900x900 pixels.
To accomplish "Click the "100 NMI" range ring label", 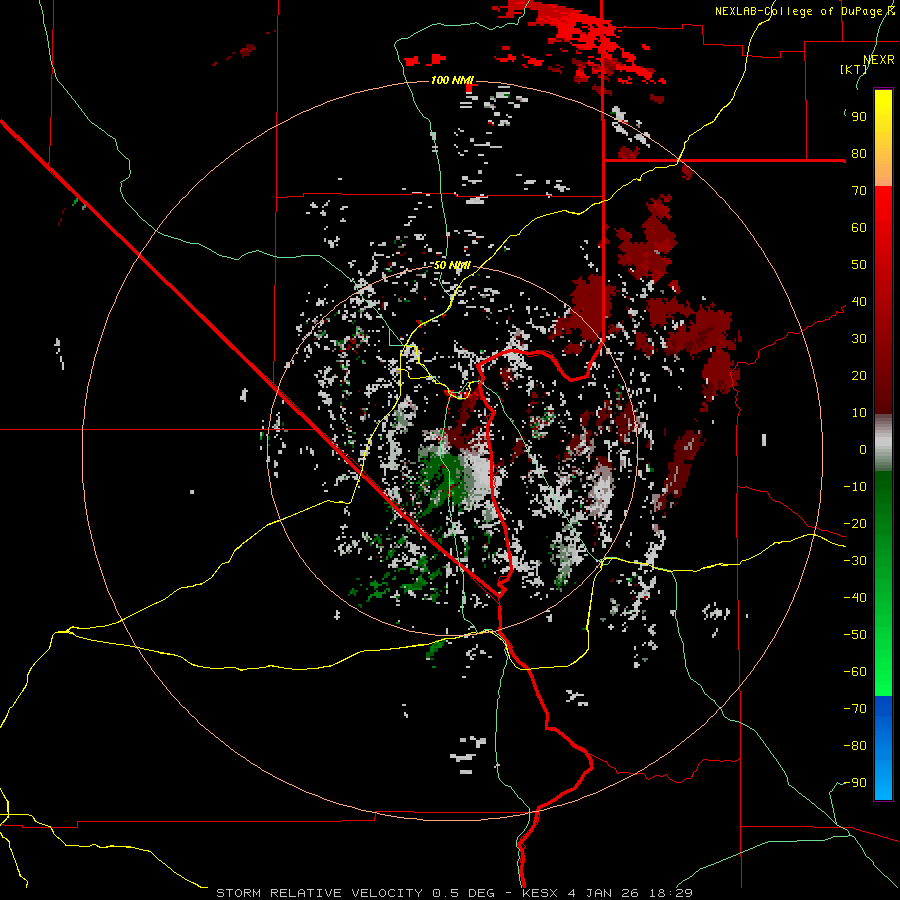I will [x=452, y=80].
